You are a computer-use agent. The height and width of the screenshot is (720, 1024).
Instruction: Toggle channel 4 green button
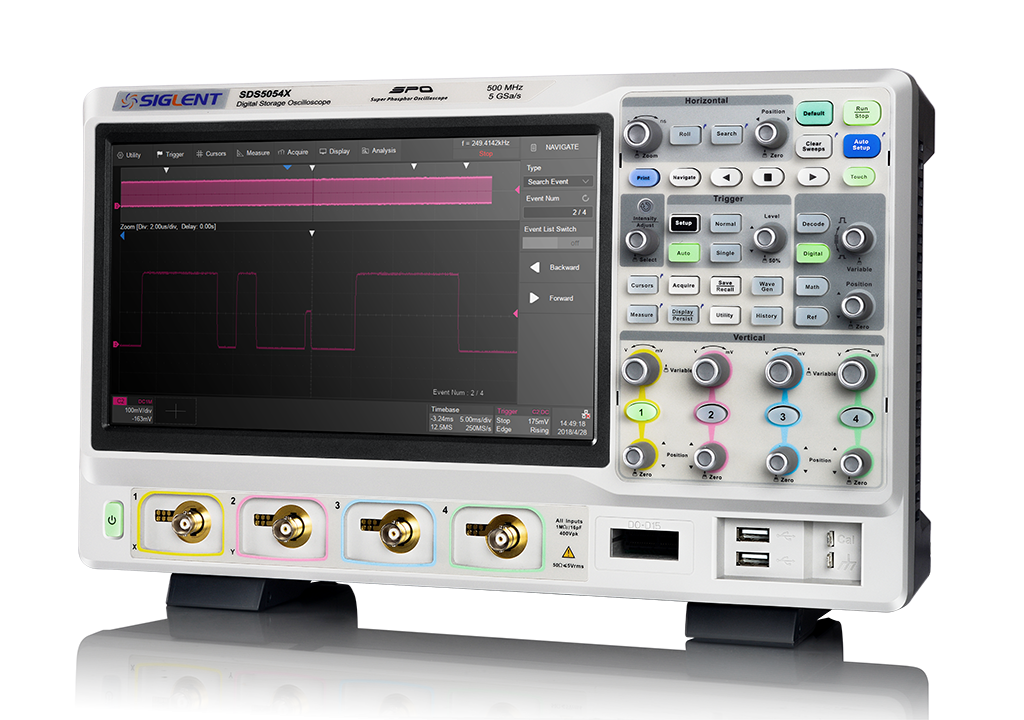tap(856, 419)
